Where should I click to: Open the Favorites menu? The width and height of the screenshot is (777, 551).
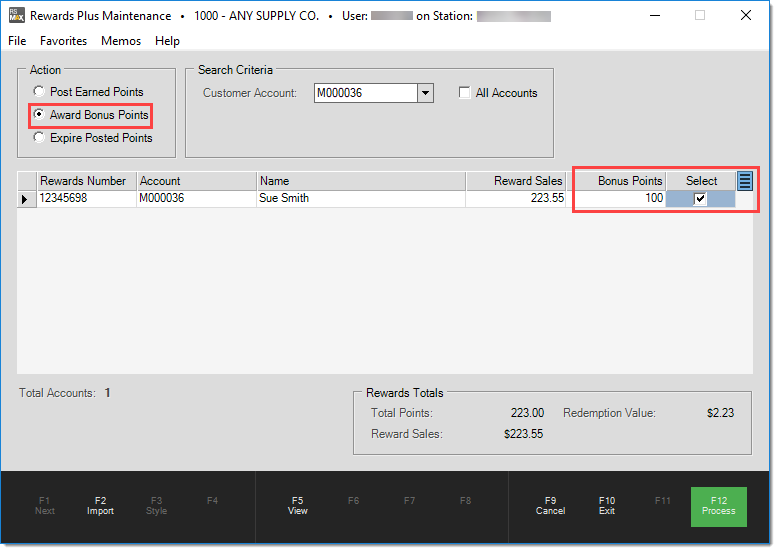(x=63, y=41)
